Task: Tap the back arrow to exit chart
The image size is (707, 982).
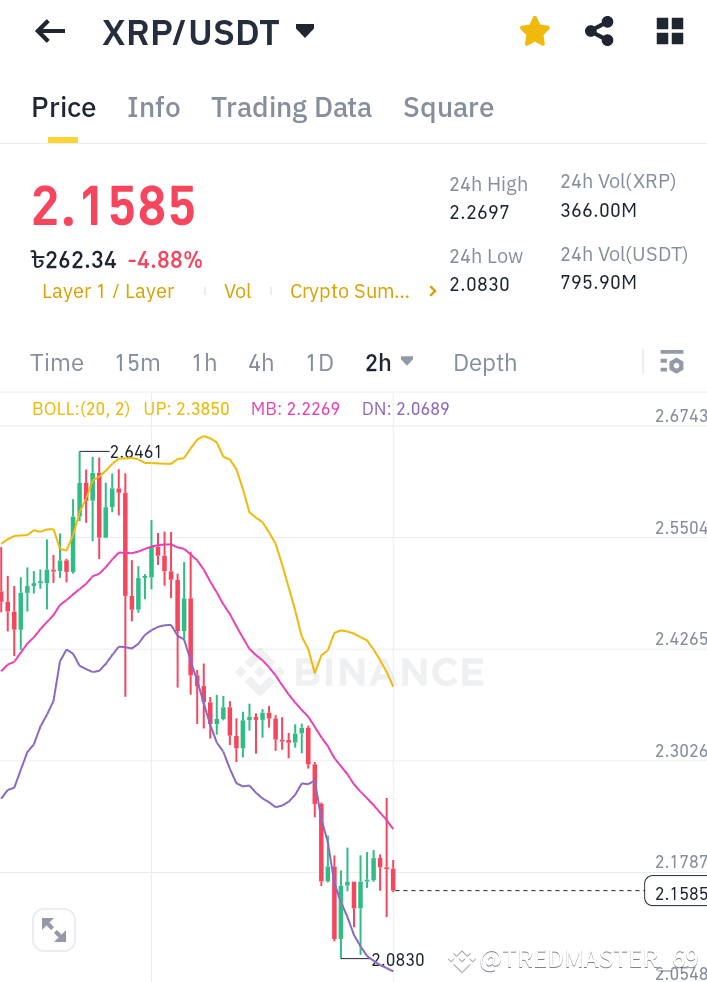Action: (x=48, y=31)
